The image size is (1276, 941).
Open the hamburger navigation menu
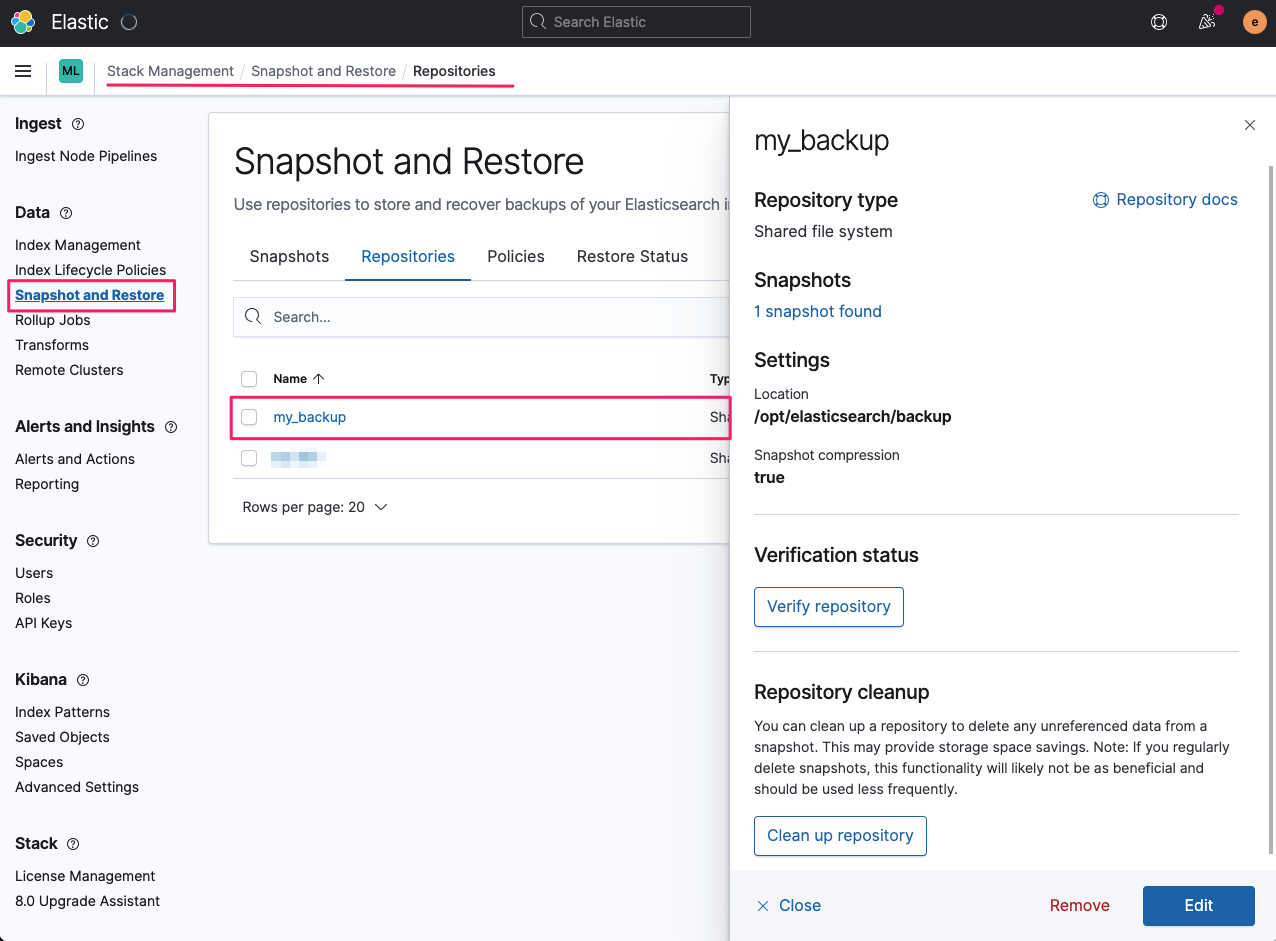23,71
